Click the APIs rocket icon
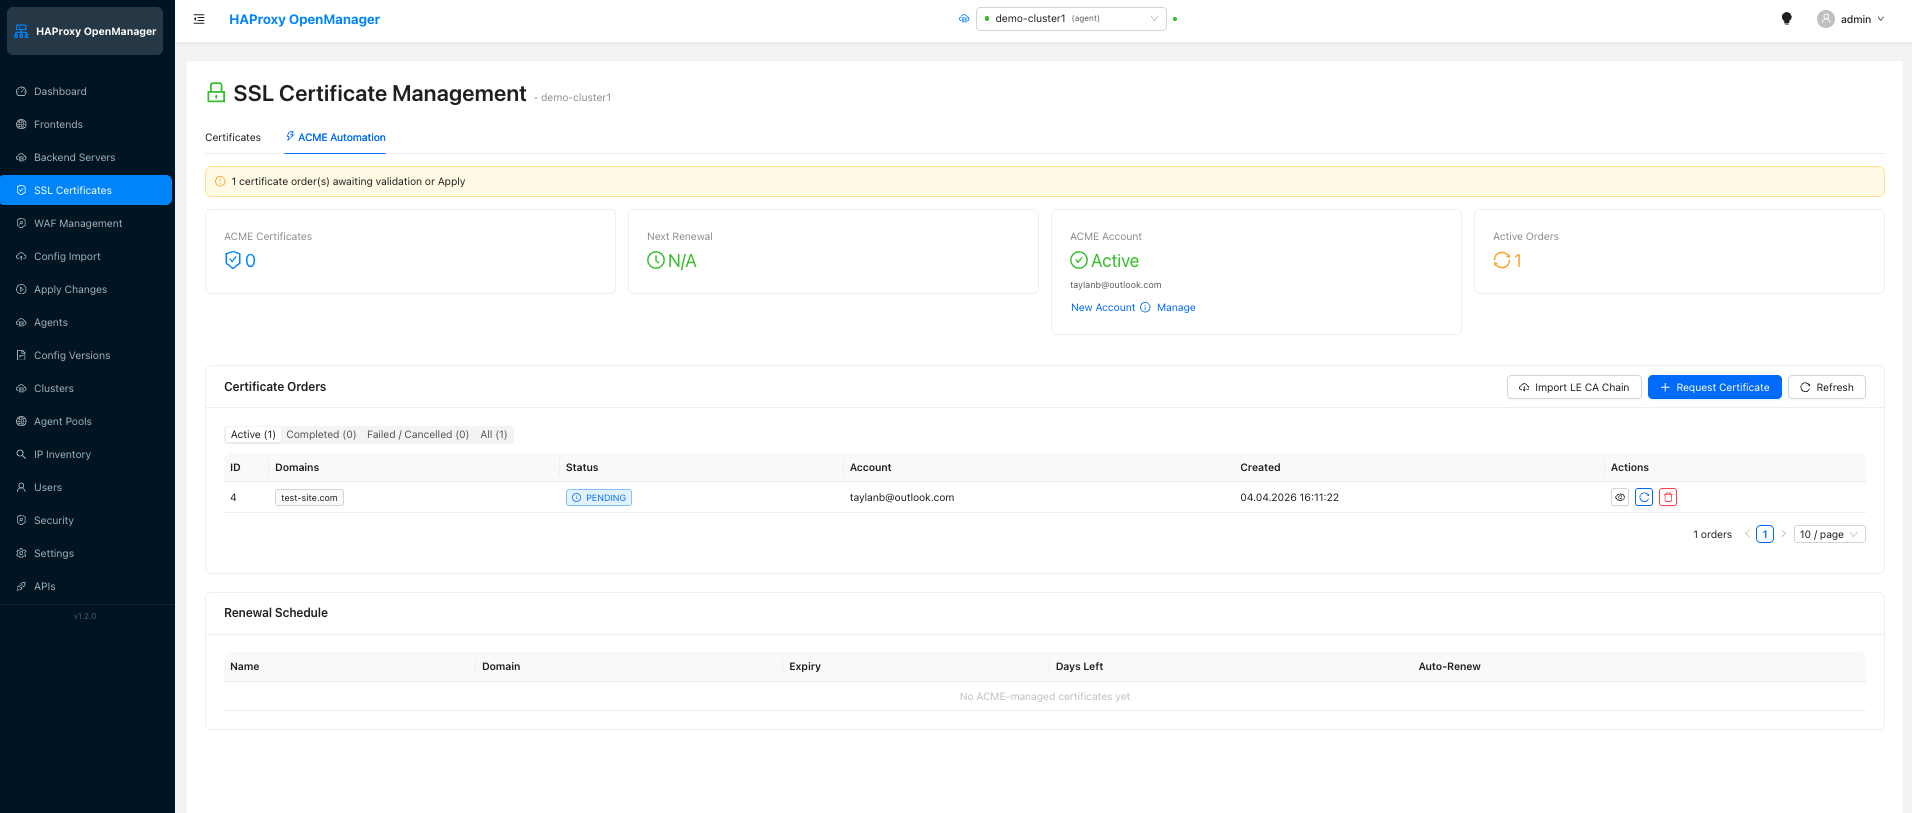Image resolution: width=1912 pixels, height=813 pixels. coord(21,586)
